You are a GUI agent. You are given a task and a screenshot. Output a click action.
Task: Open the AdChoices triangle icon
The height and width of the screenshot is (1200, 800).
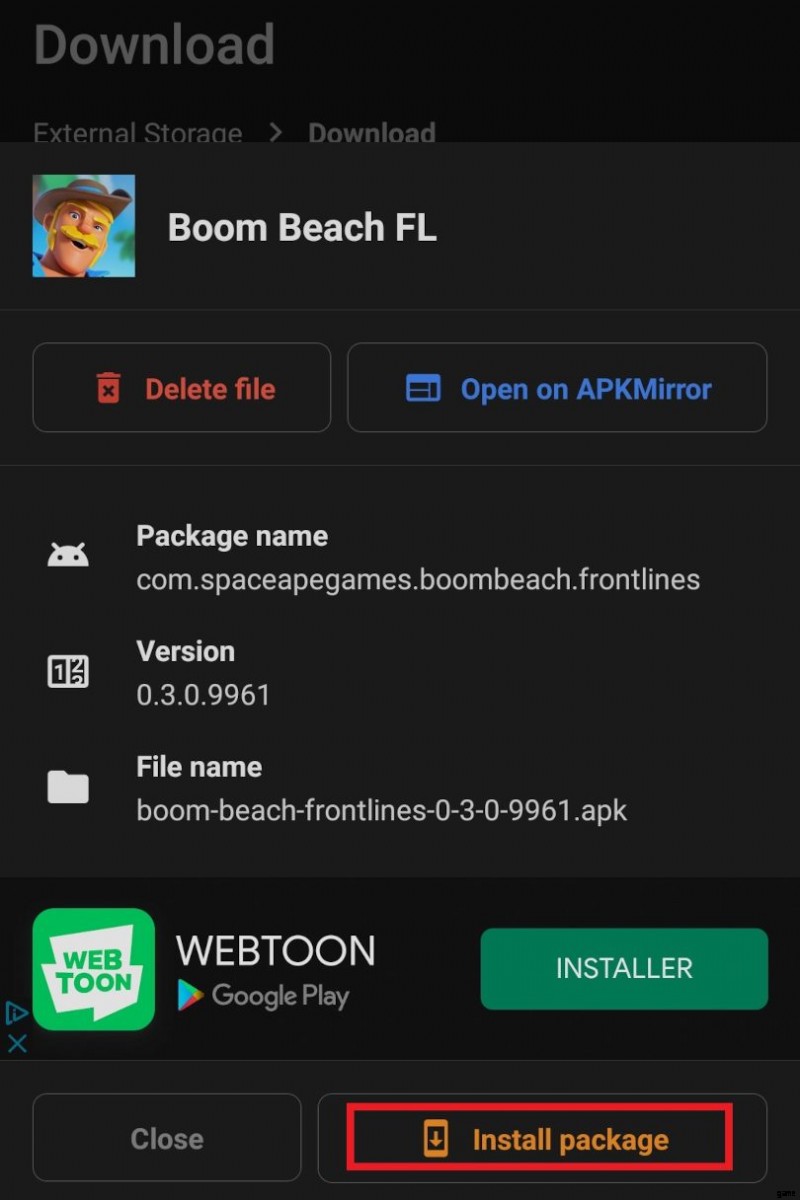coord(16,1013)
